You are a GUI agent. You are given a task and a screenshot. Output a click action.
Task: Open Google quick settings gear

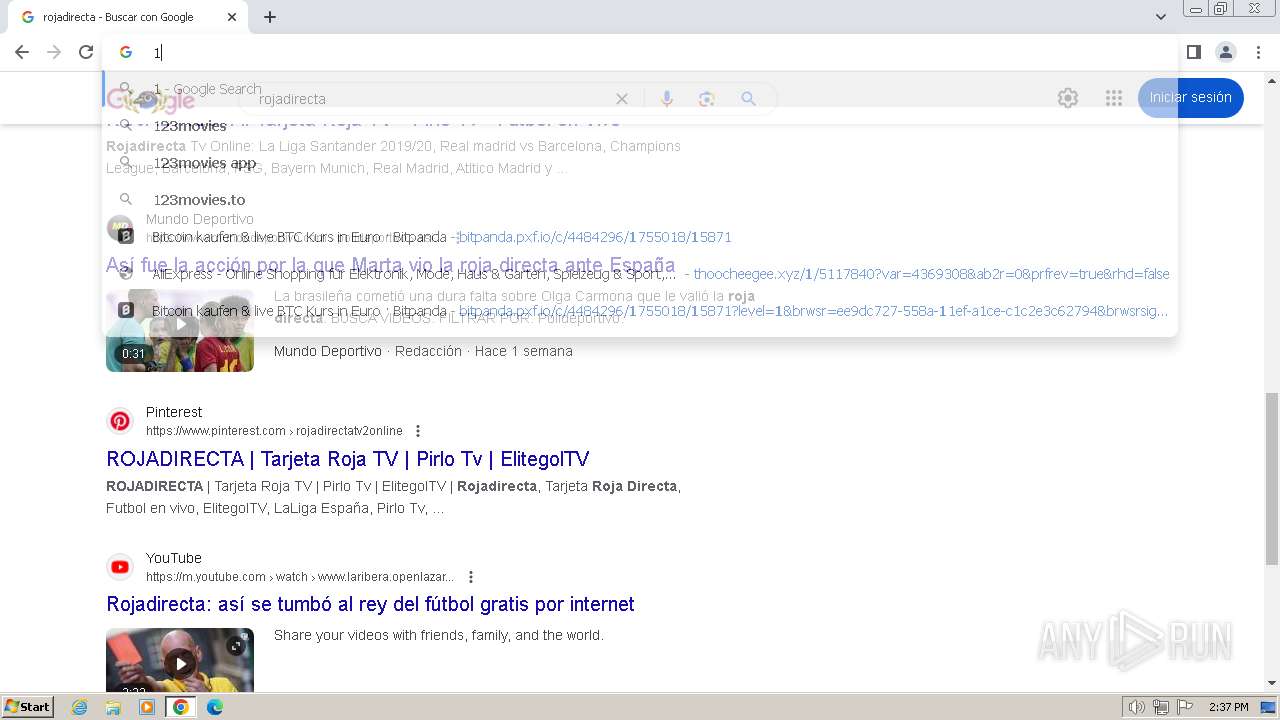click(1068, 97)
